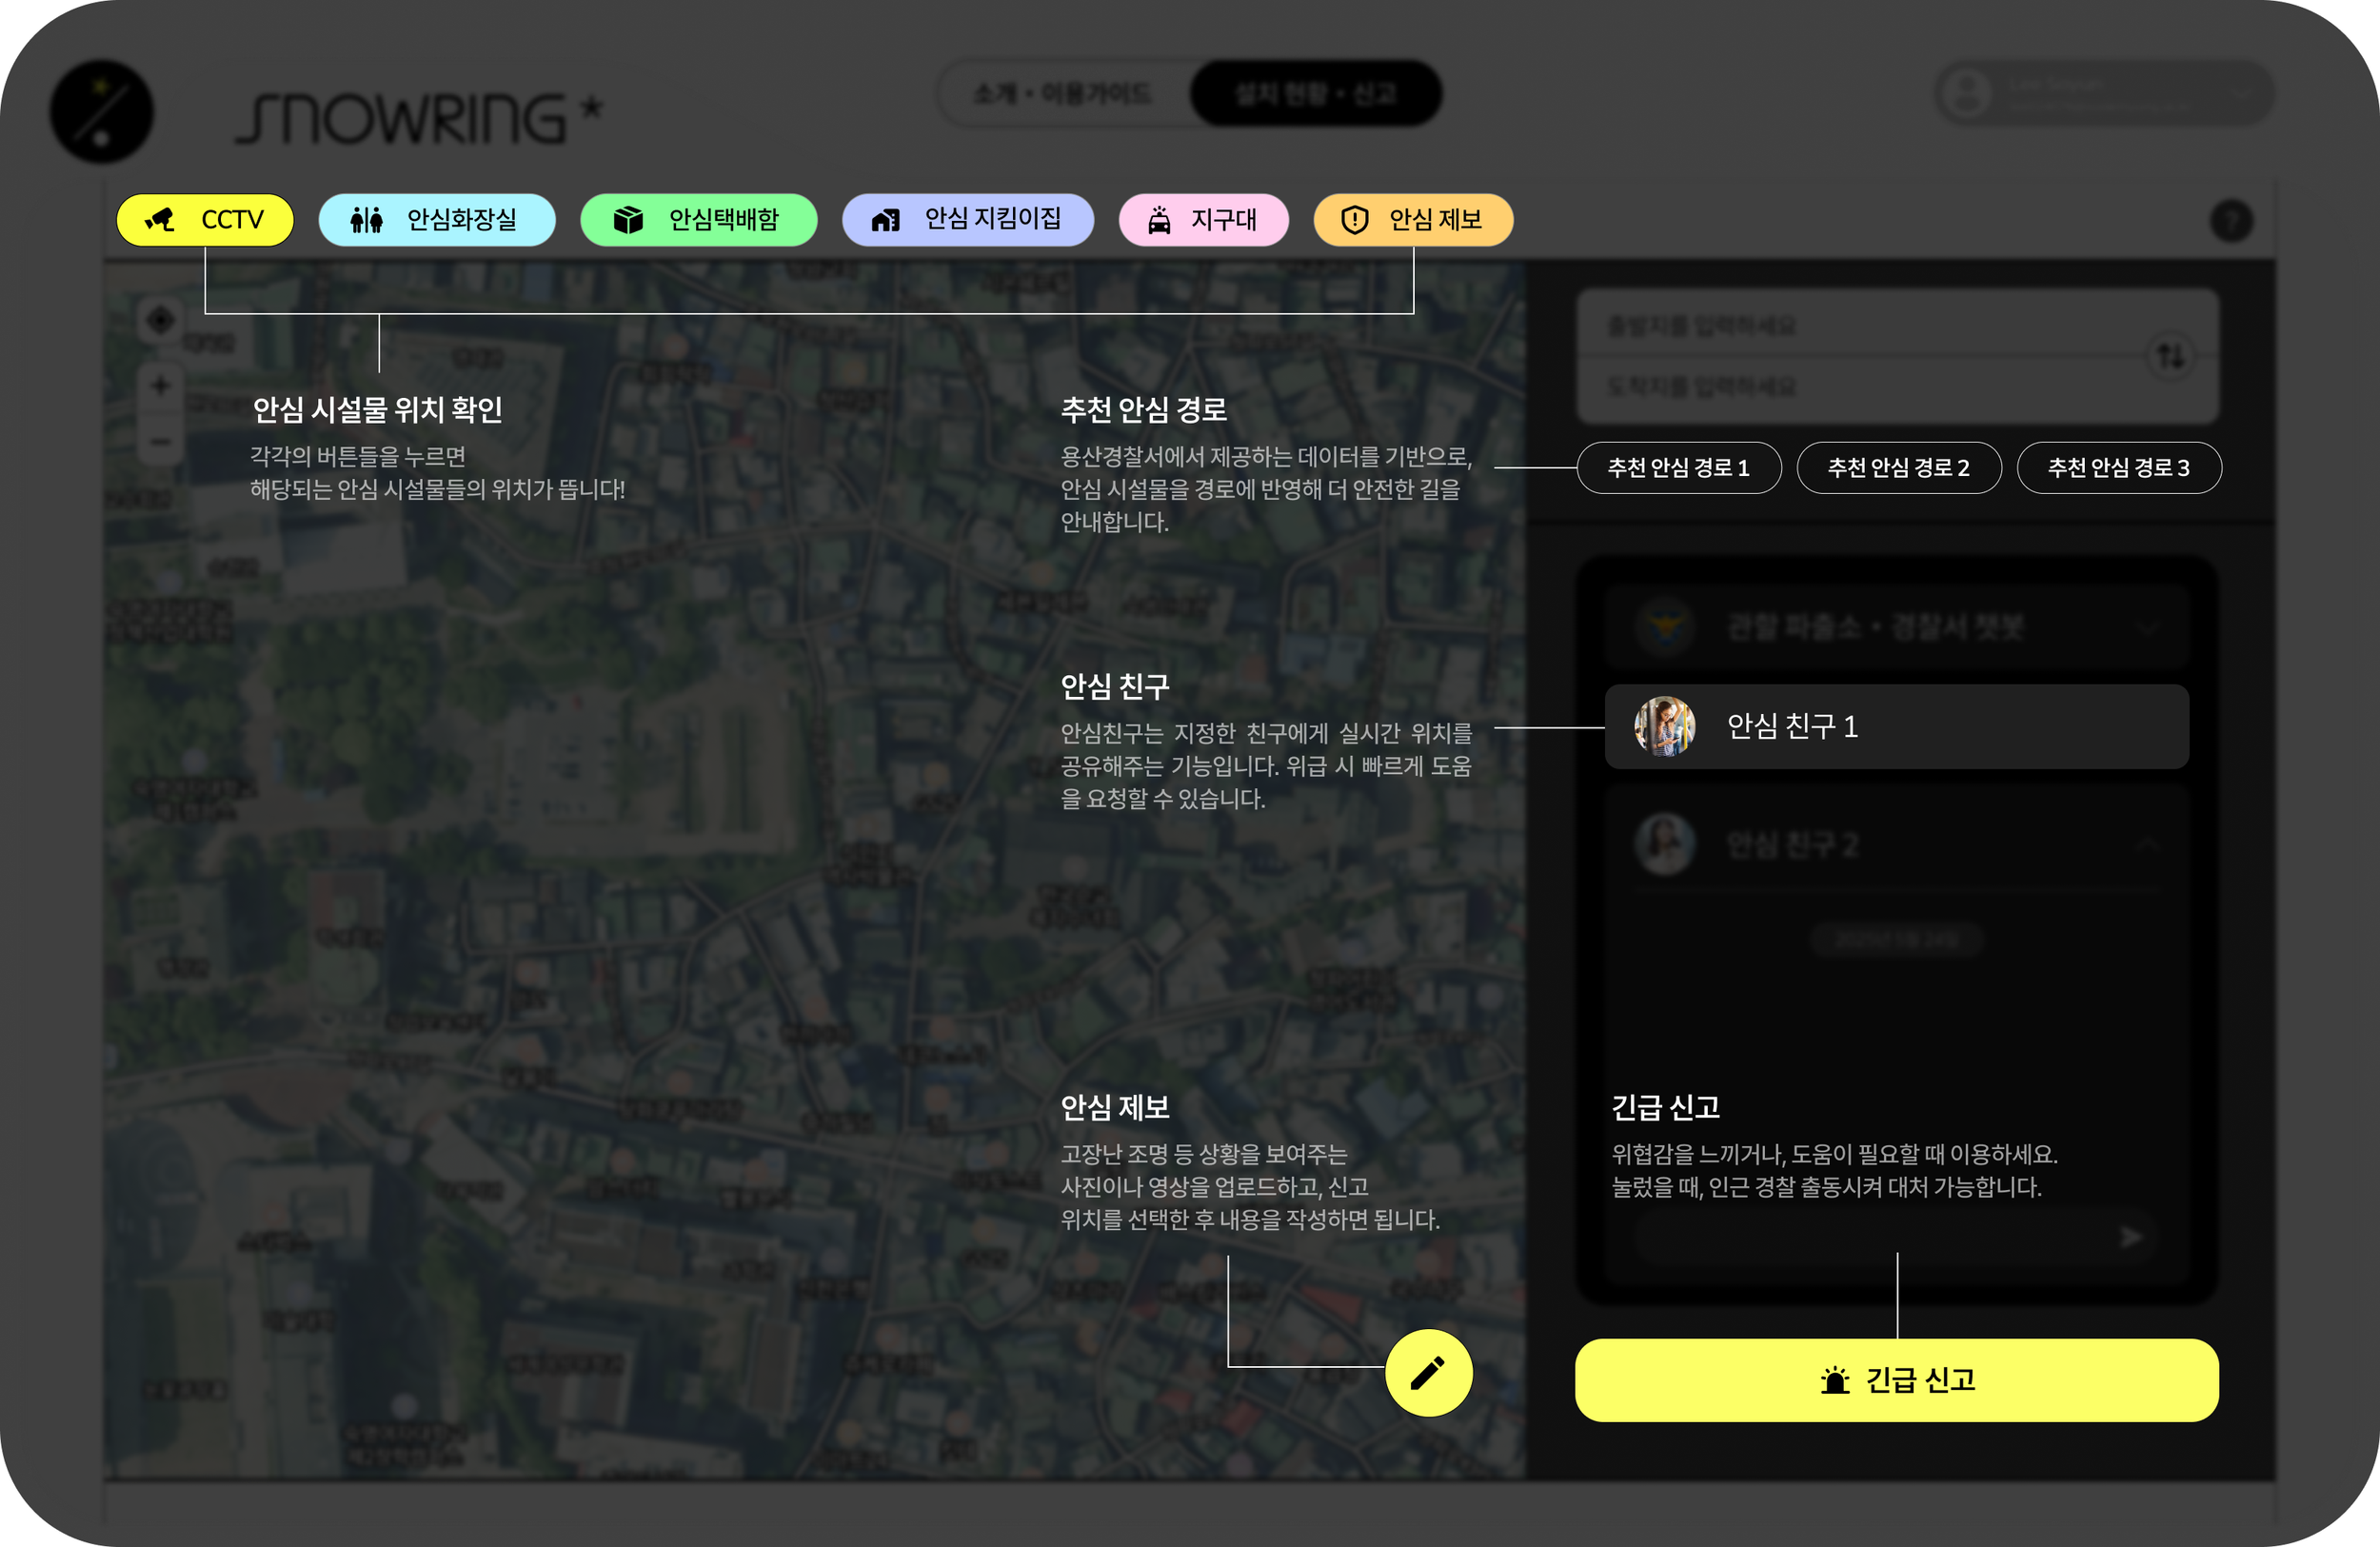Select the 설치 현황·신고 tab
The width and height of the screenshot is (2380, 1547).
[x=1315, y=94]
